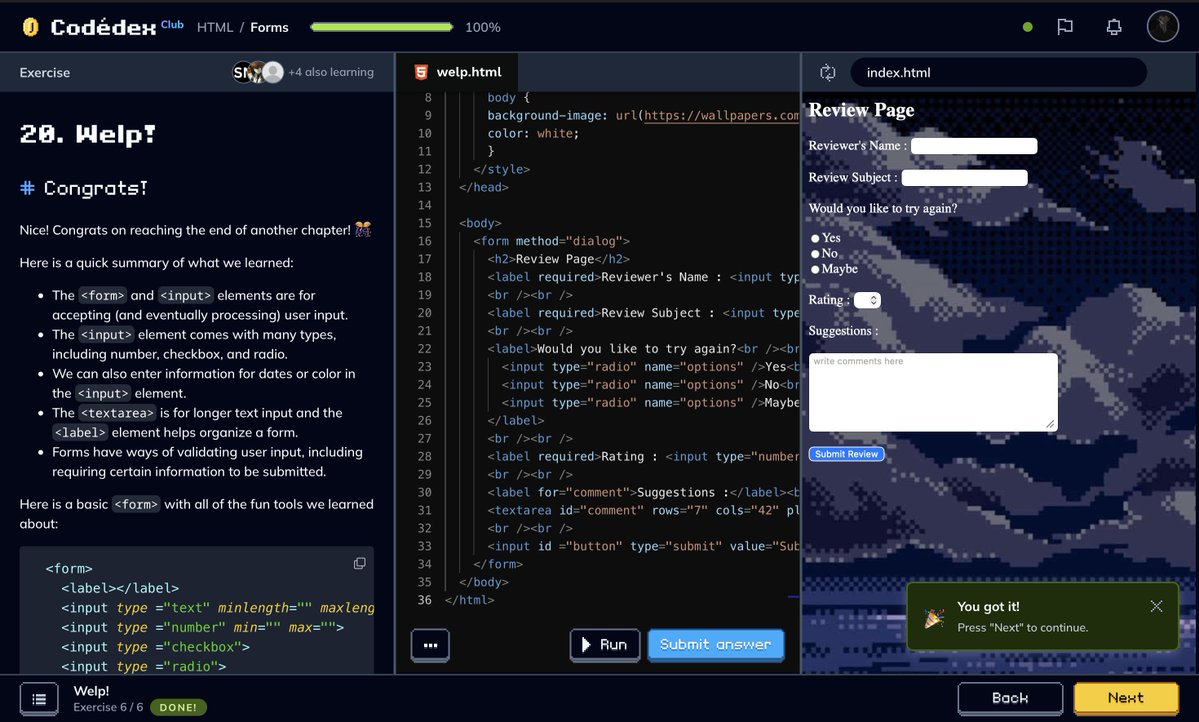Click the 'Welp!' footer exercise name
This screenshot has width=1199, height=722.
tap(91, 691)
